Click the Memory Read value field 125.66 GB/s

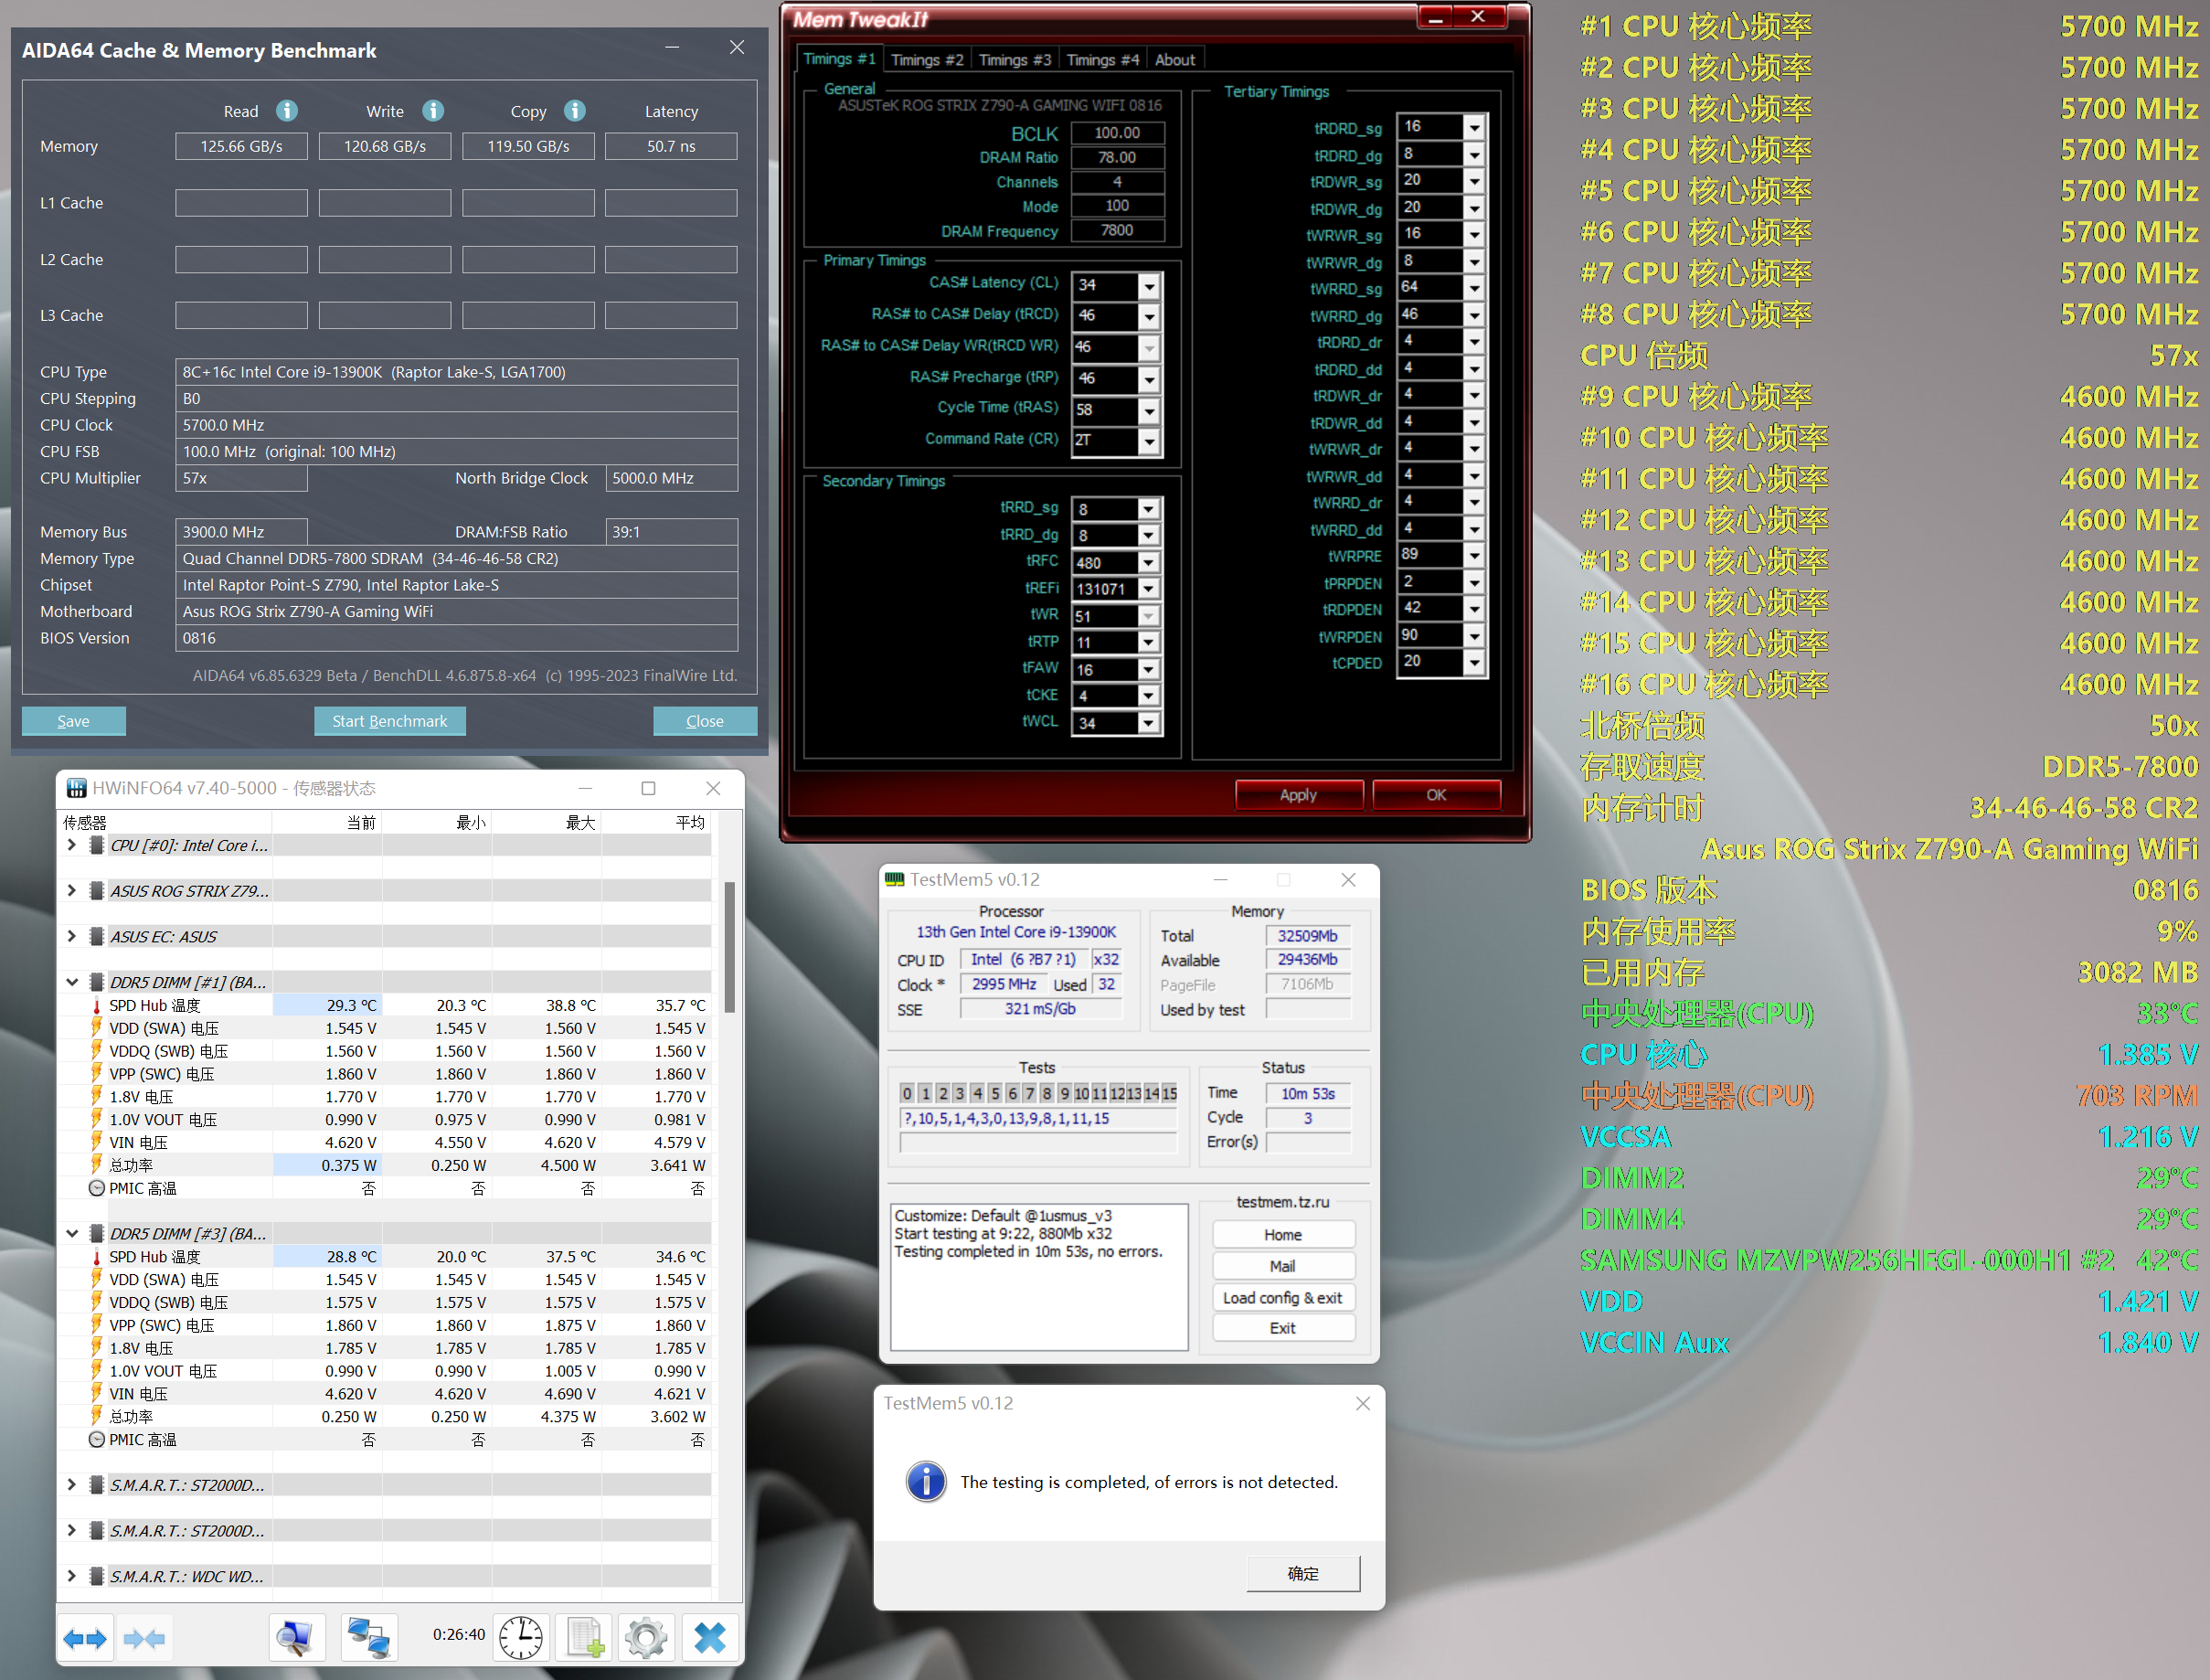[x=241, y=146]
